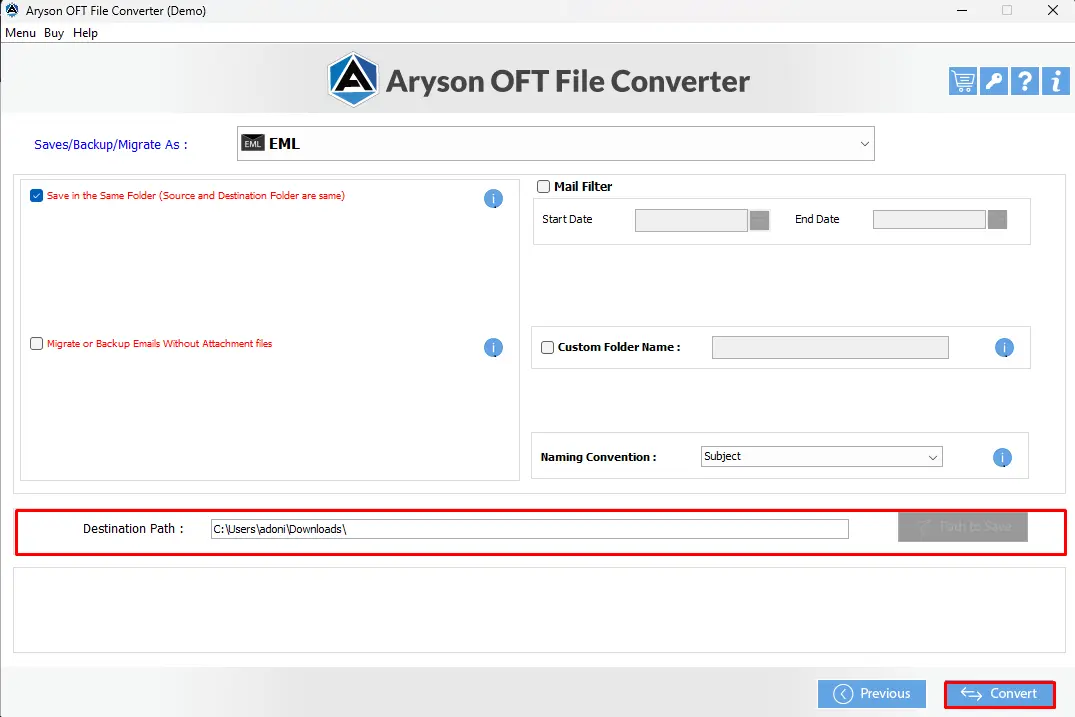Expand the Saves/Backup/Migrate As EML dropdown

[x=555, y=143]
